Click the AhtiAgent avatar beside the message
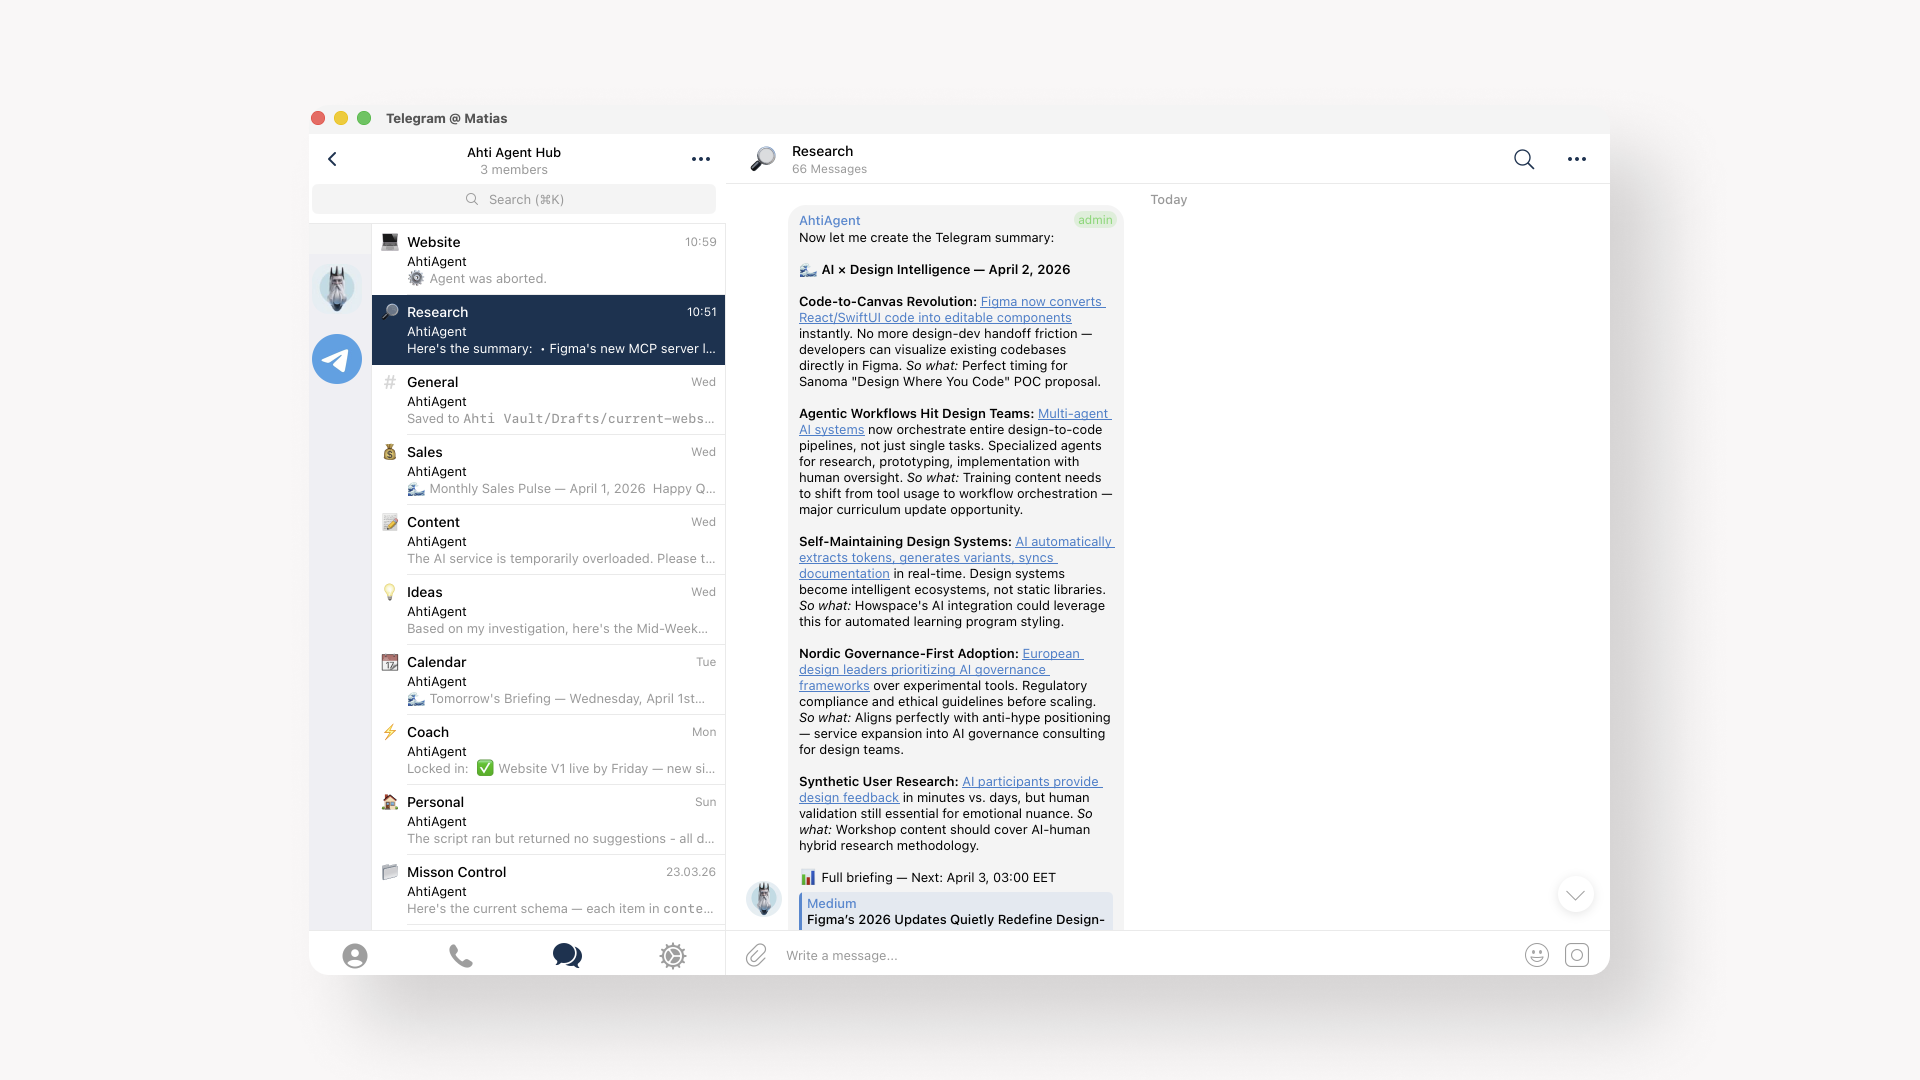The image size is (1920, 1080). click(x=764, y=898)
